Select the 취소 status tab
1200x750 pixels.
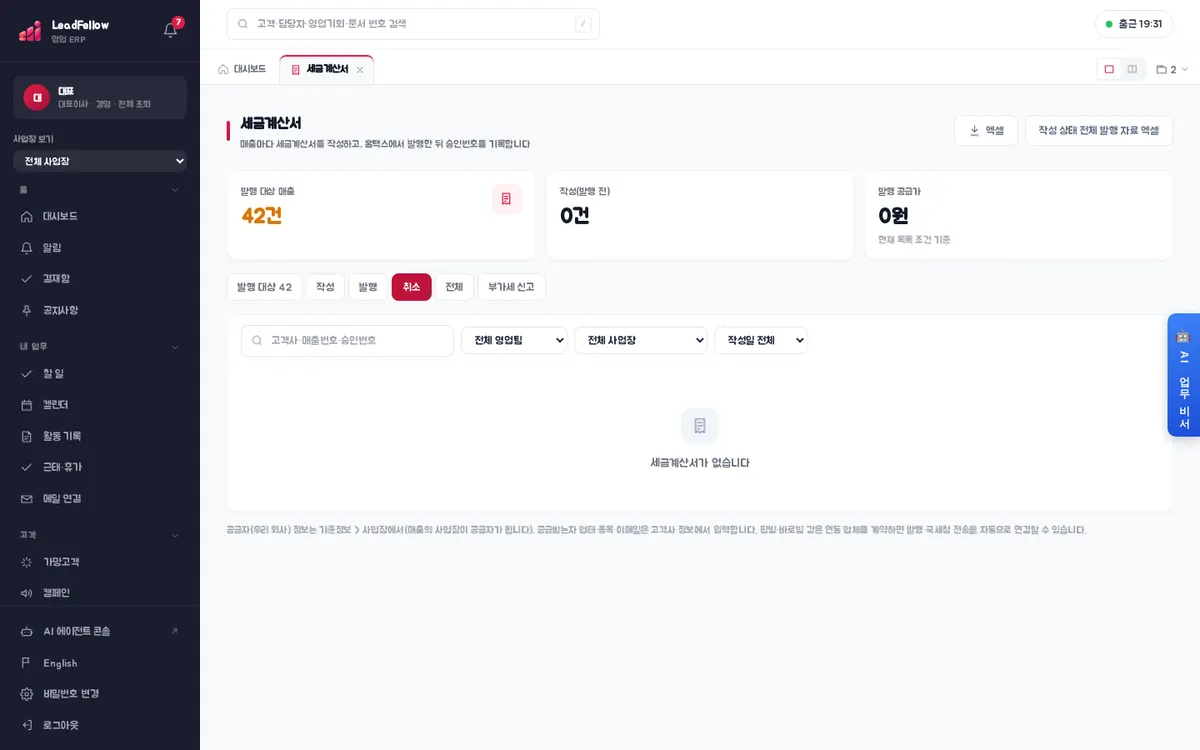pos(412,287)
